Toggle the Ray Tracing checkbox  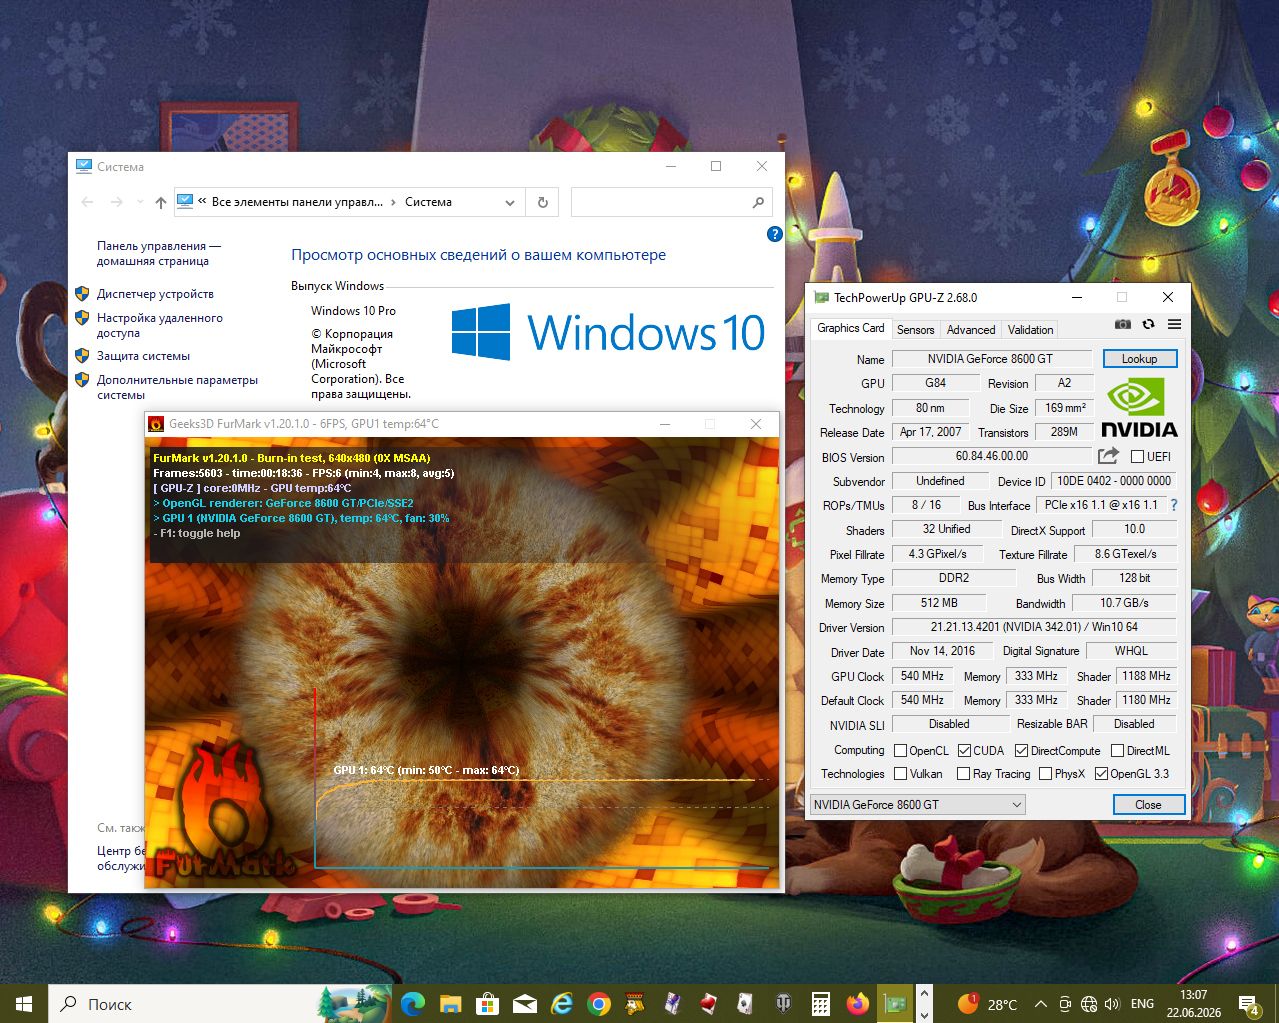[x=963, y=774]
